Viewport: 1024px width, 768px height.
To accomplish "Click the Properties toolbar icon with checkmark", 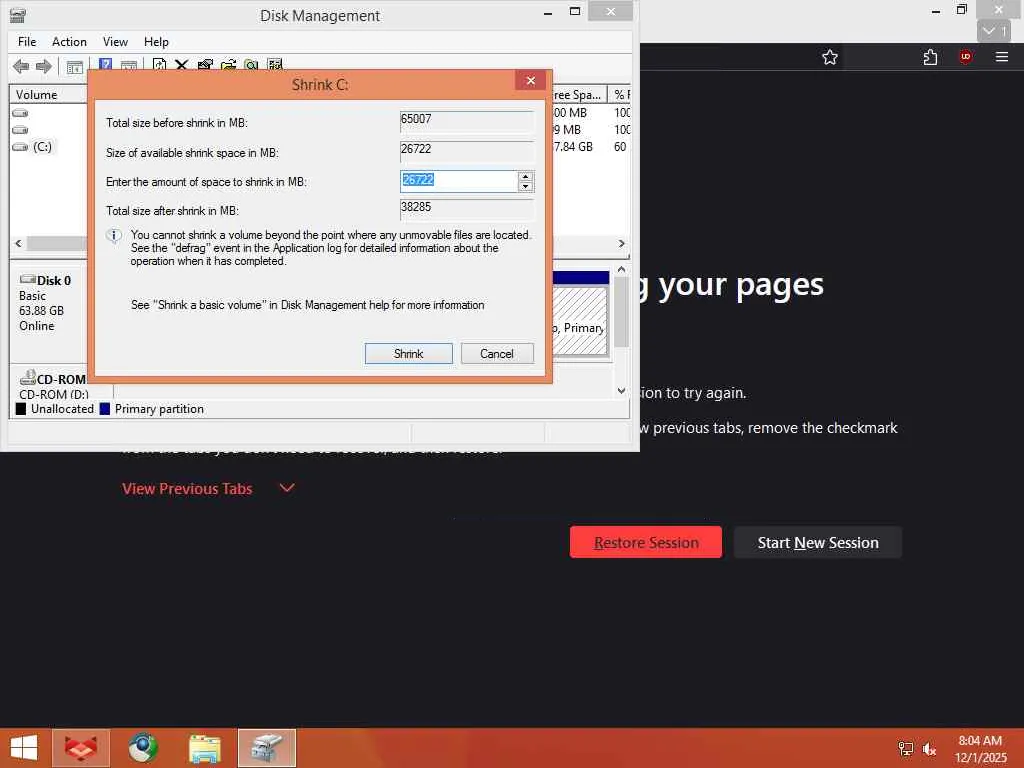I will click(205, 65).
